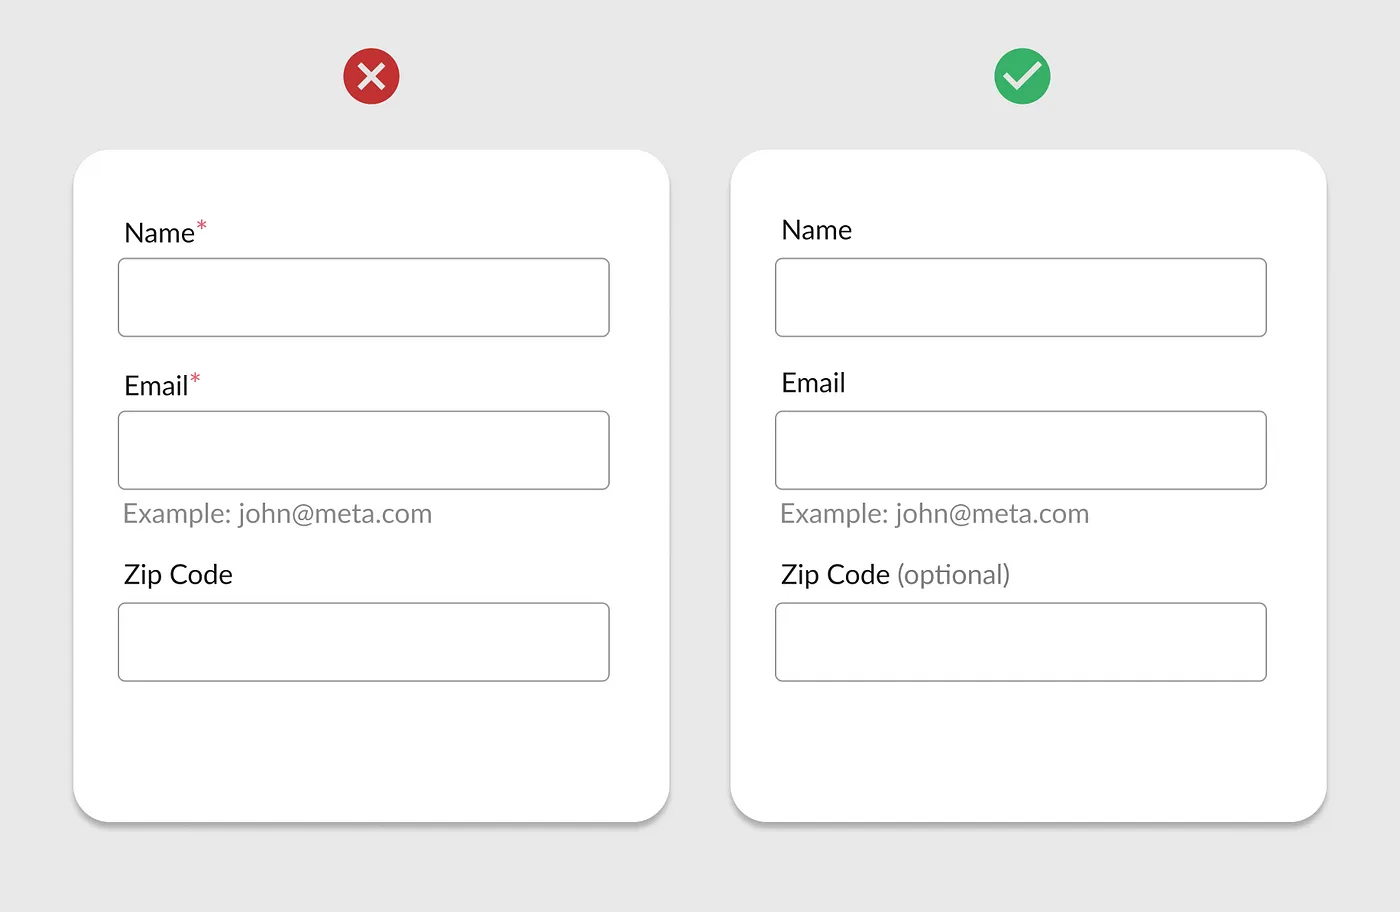Click the email example hint in right form
1400x912 pixels.
934,514
